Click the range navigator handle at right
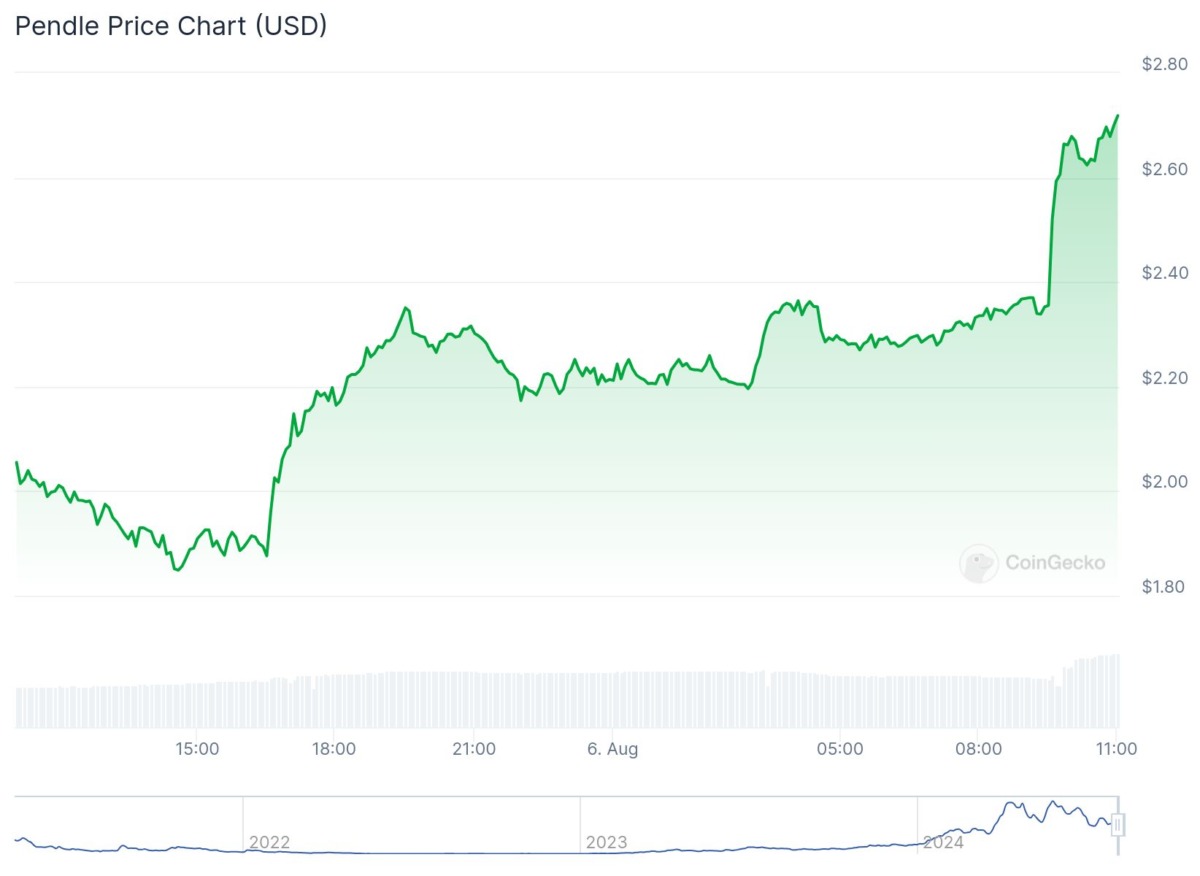 point(1118,825)
